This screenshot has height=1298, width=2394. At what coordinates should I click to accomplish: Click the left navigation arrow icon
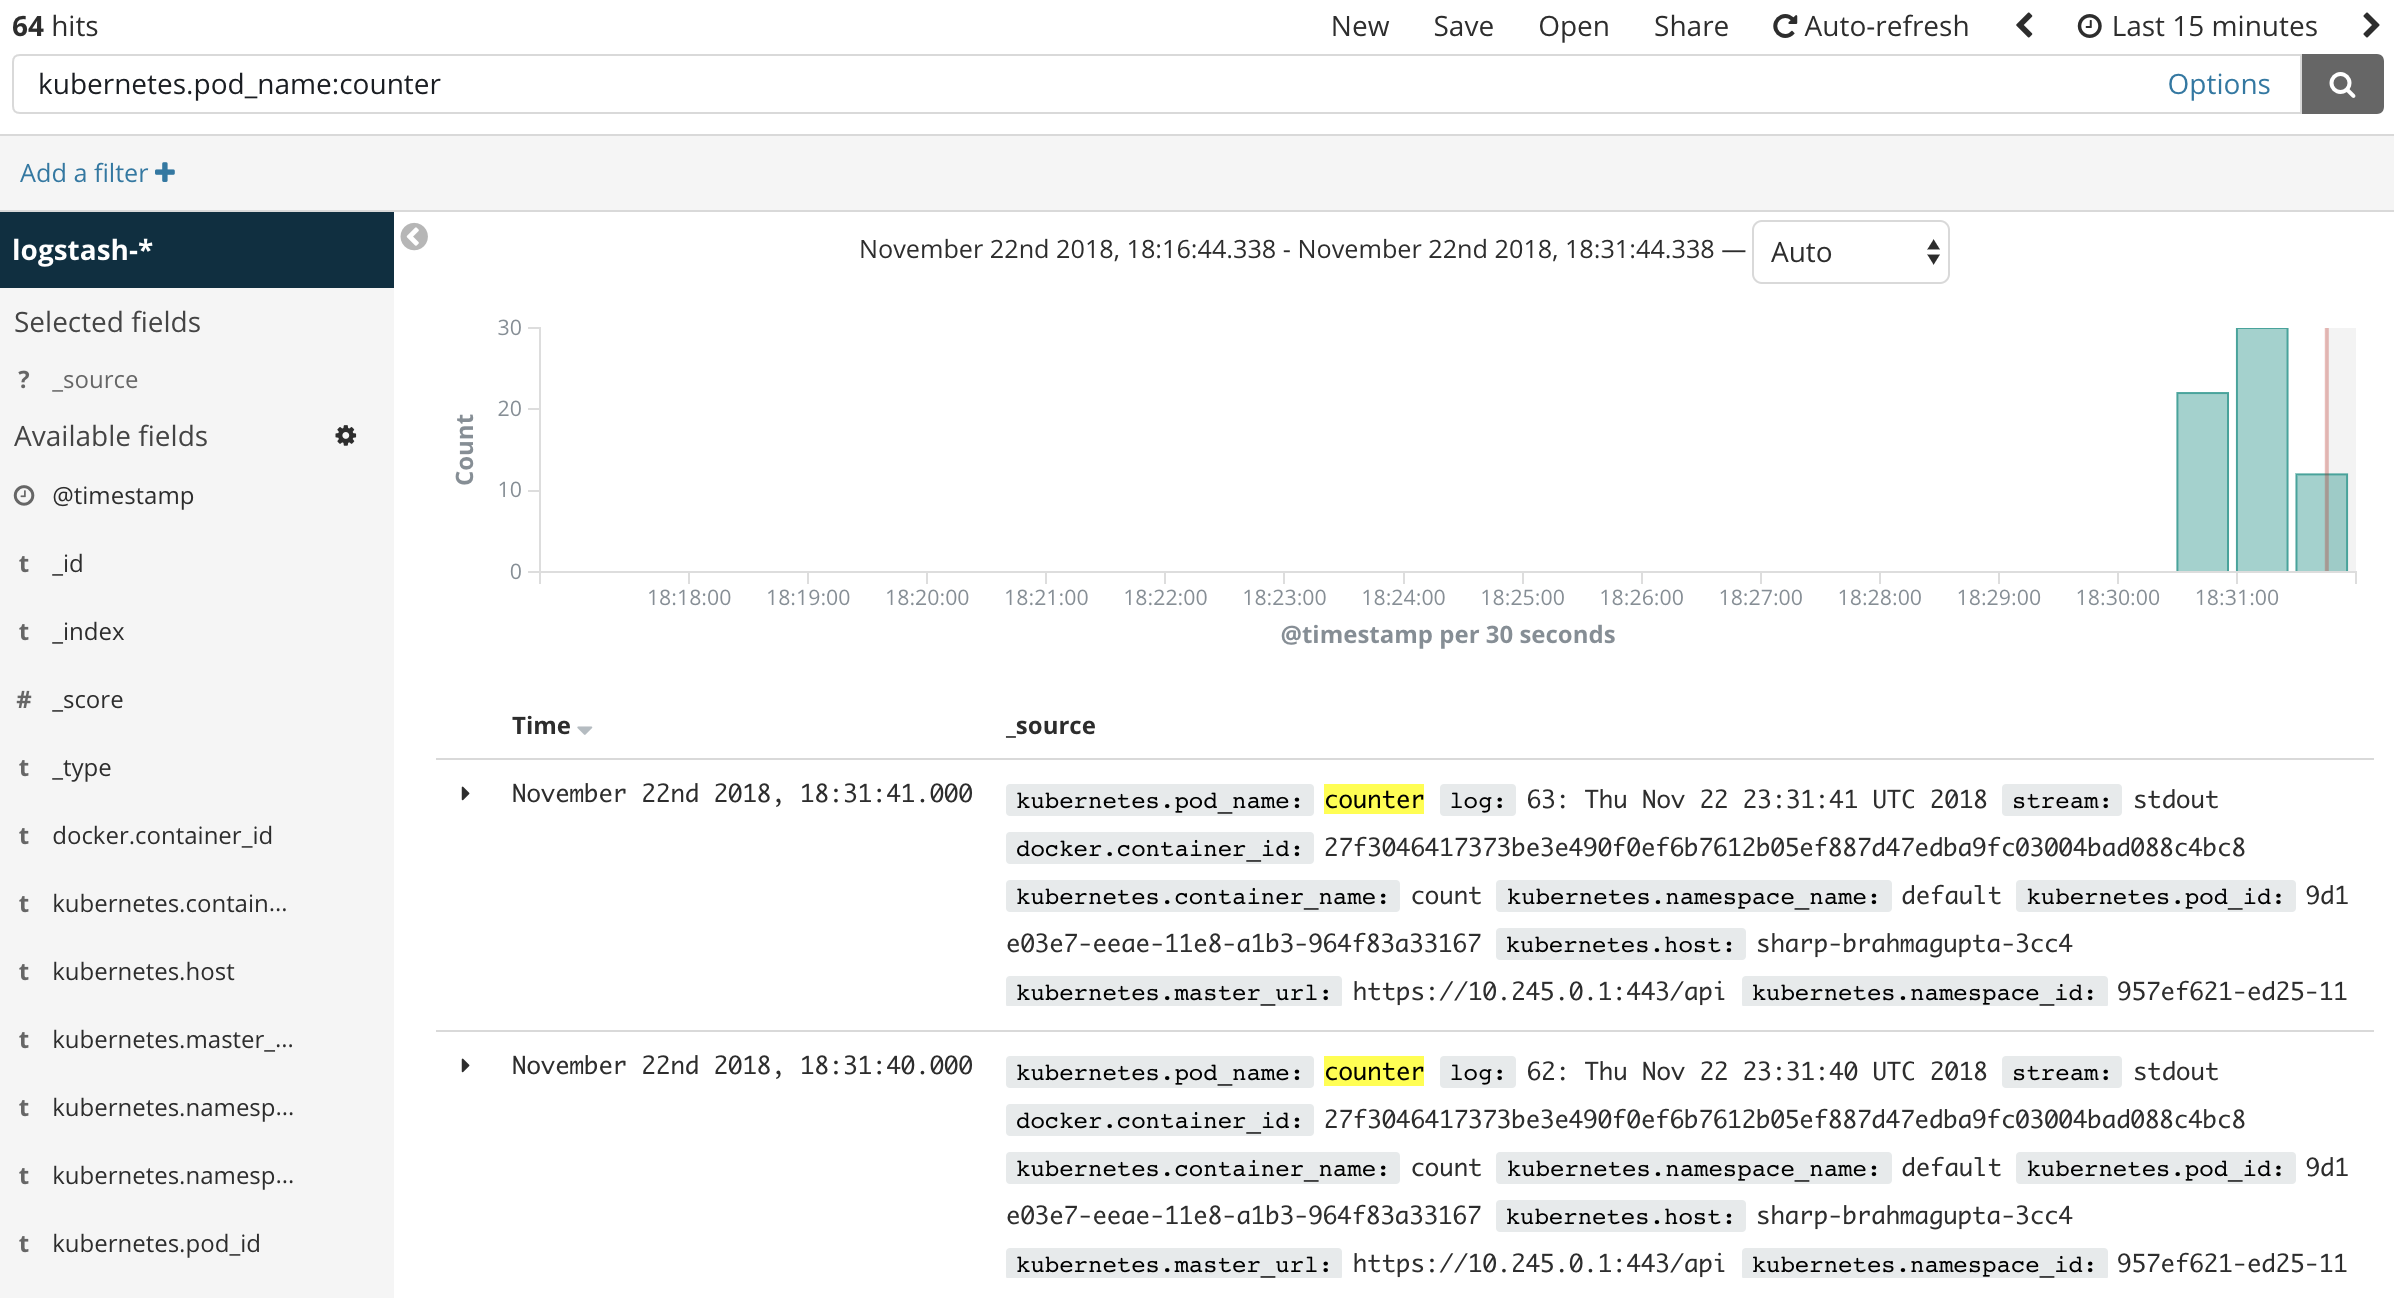[x=2022, y=27]
